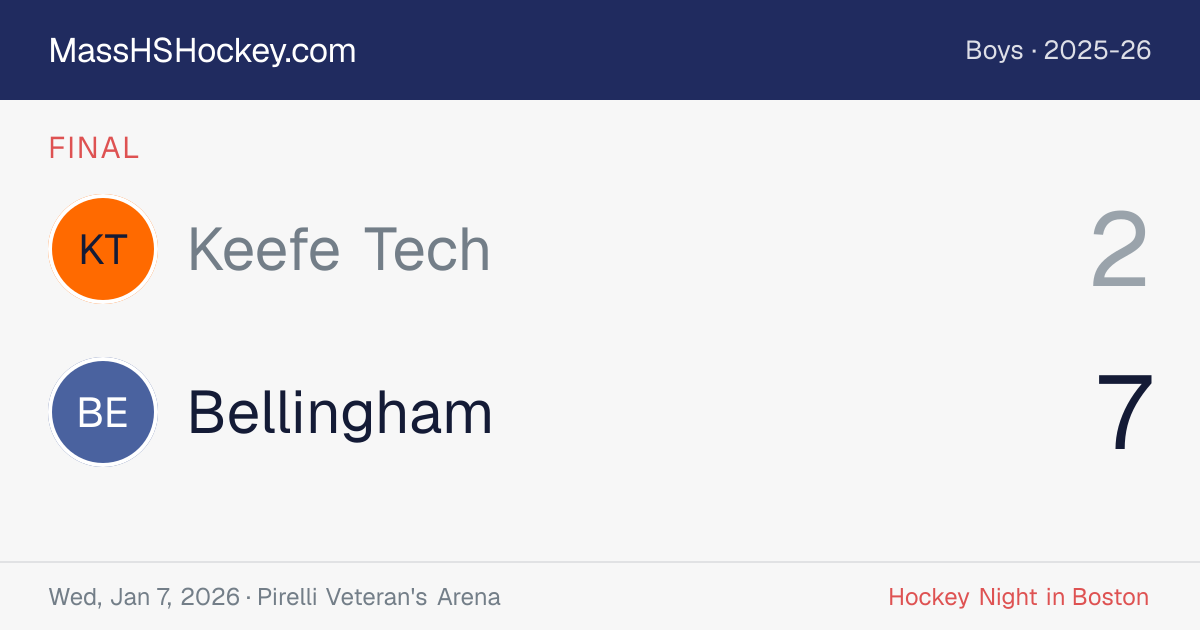The image size is (1200, 630).
Task: Click the 2025-26 season text in header
Action: (1098, 50)
